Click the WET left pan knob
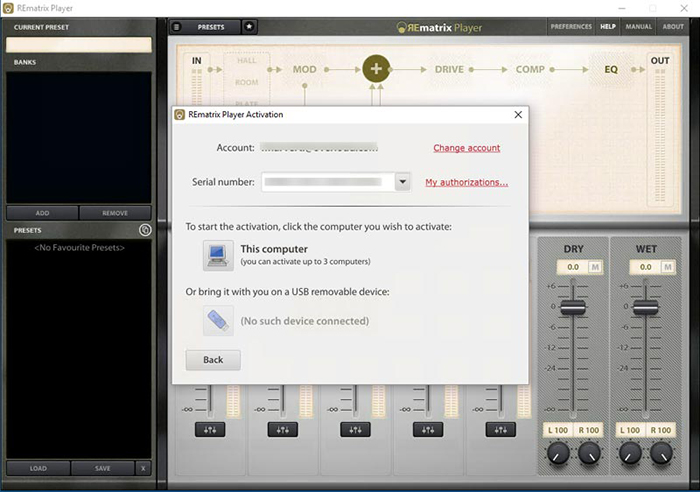The height and width of the screenshot is (492, 700). (x=630, y=453)
